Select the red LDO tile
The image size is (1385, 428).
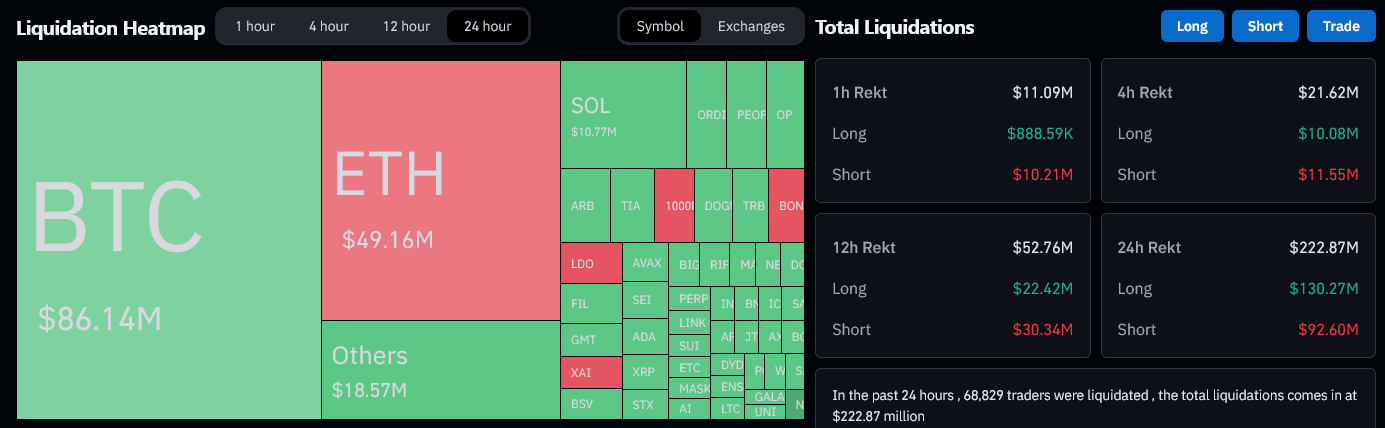pos(590,265)
